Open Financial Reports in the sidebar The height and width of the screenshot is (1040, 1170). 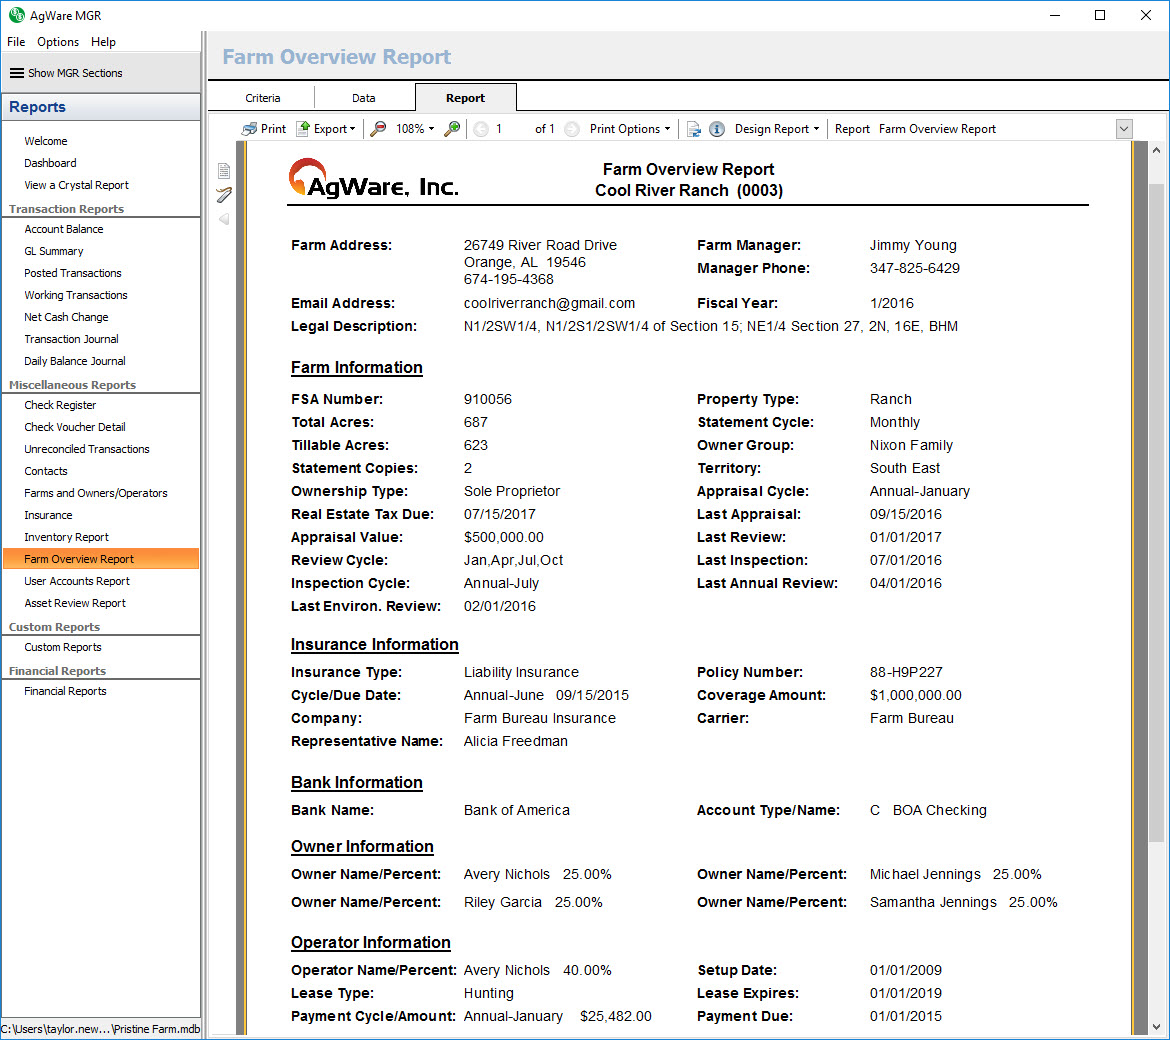[65, 691]
